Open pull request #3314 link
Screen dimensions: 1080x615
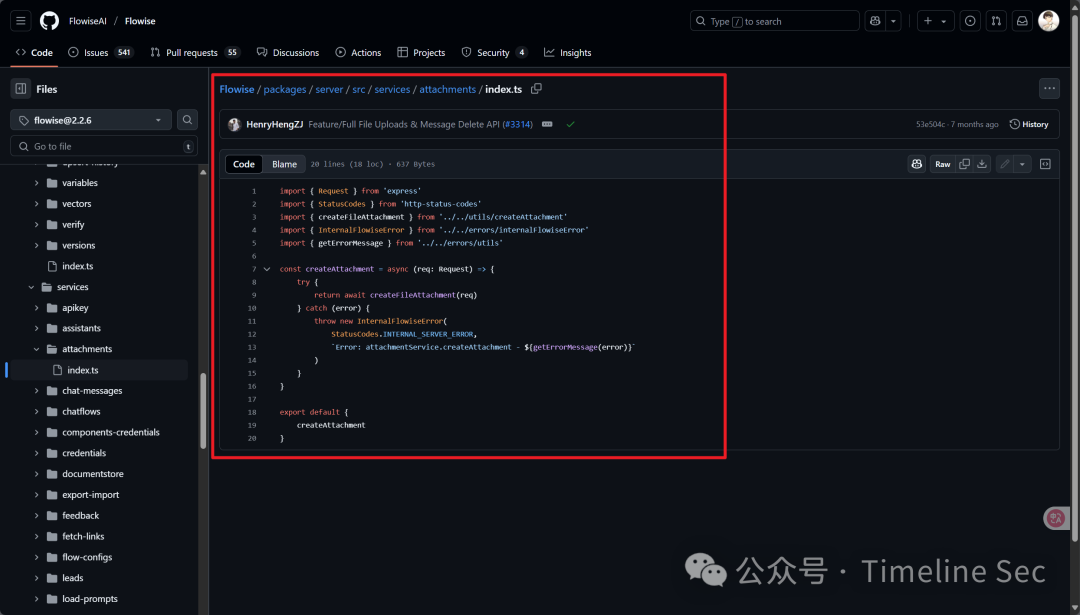[517, 125]
